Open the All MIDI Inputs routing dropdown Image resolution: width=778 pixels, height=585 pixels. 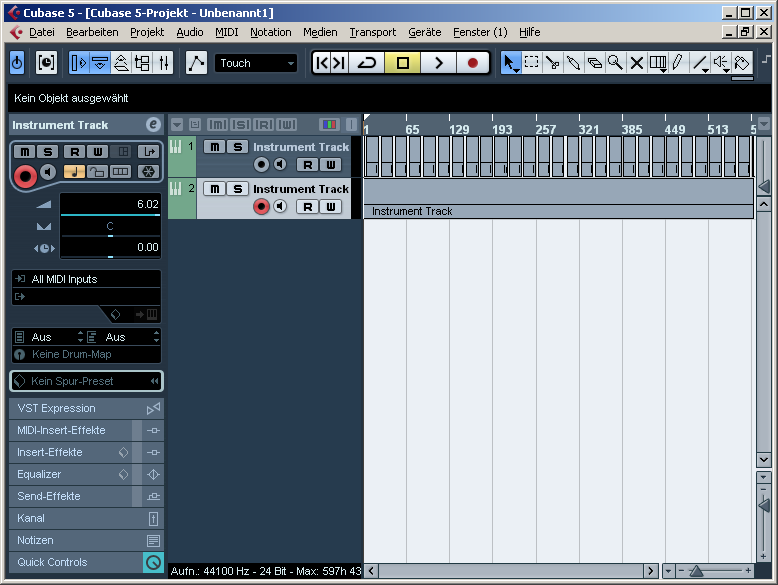(86, 279)
